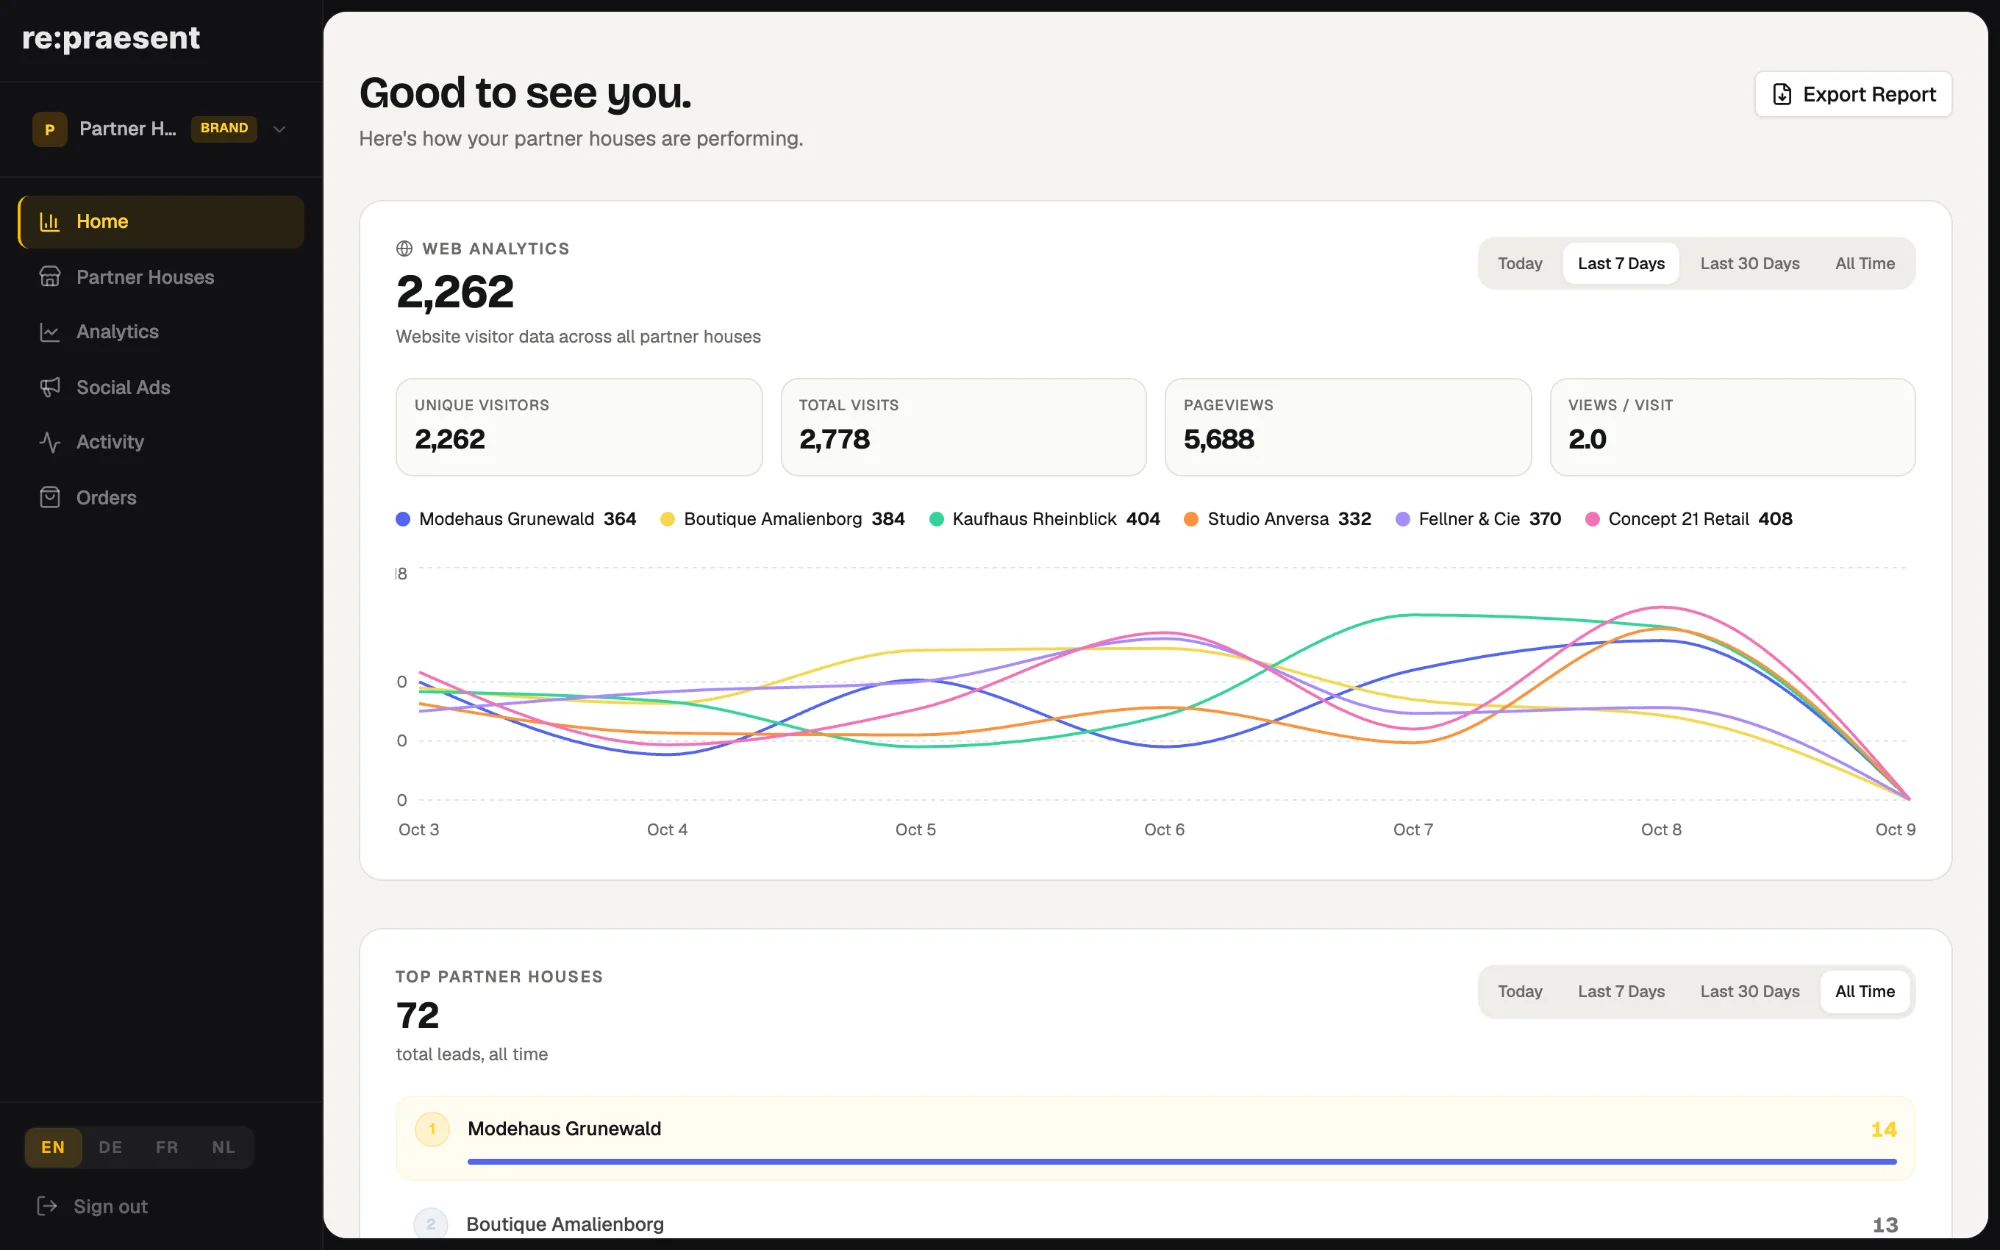
Task: Select Today in Top Partner Houses
Action: [1520, 992]
